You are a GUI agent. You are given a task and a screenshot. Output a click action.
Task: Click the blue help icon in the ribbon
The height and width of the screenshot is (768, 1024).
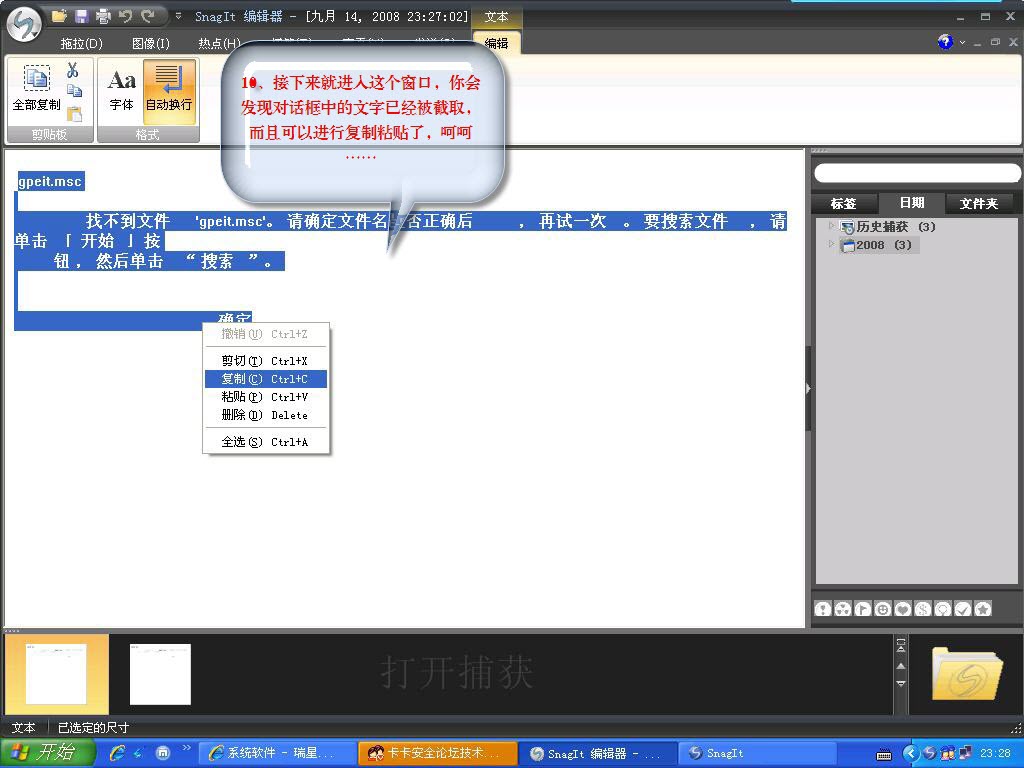(945, 42)
